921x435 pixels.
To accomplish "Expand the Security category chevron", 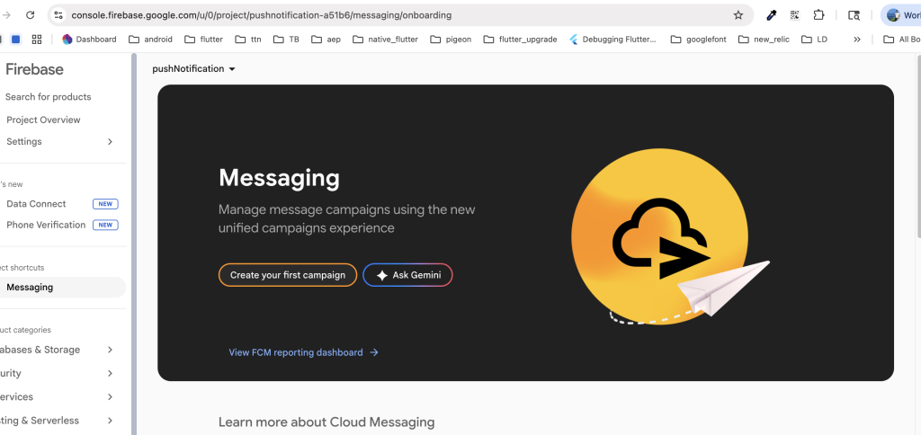I will point(110,373).
